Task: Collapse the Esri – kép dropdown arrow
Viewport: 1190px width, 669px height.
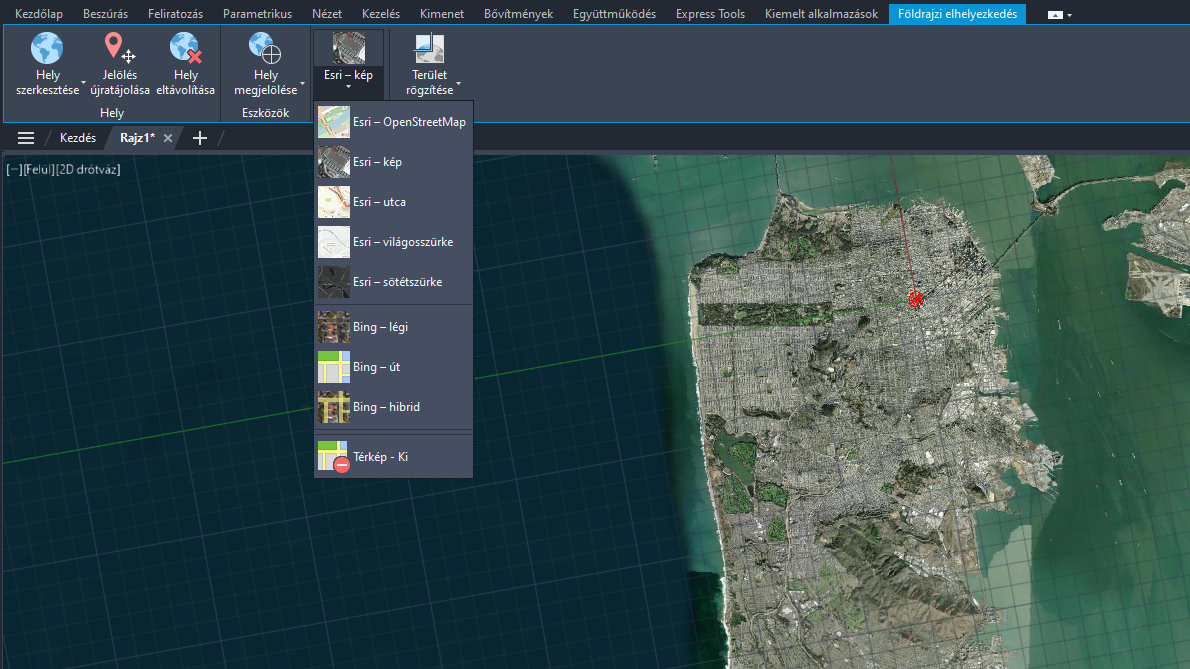Action: 348,87
